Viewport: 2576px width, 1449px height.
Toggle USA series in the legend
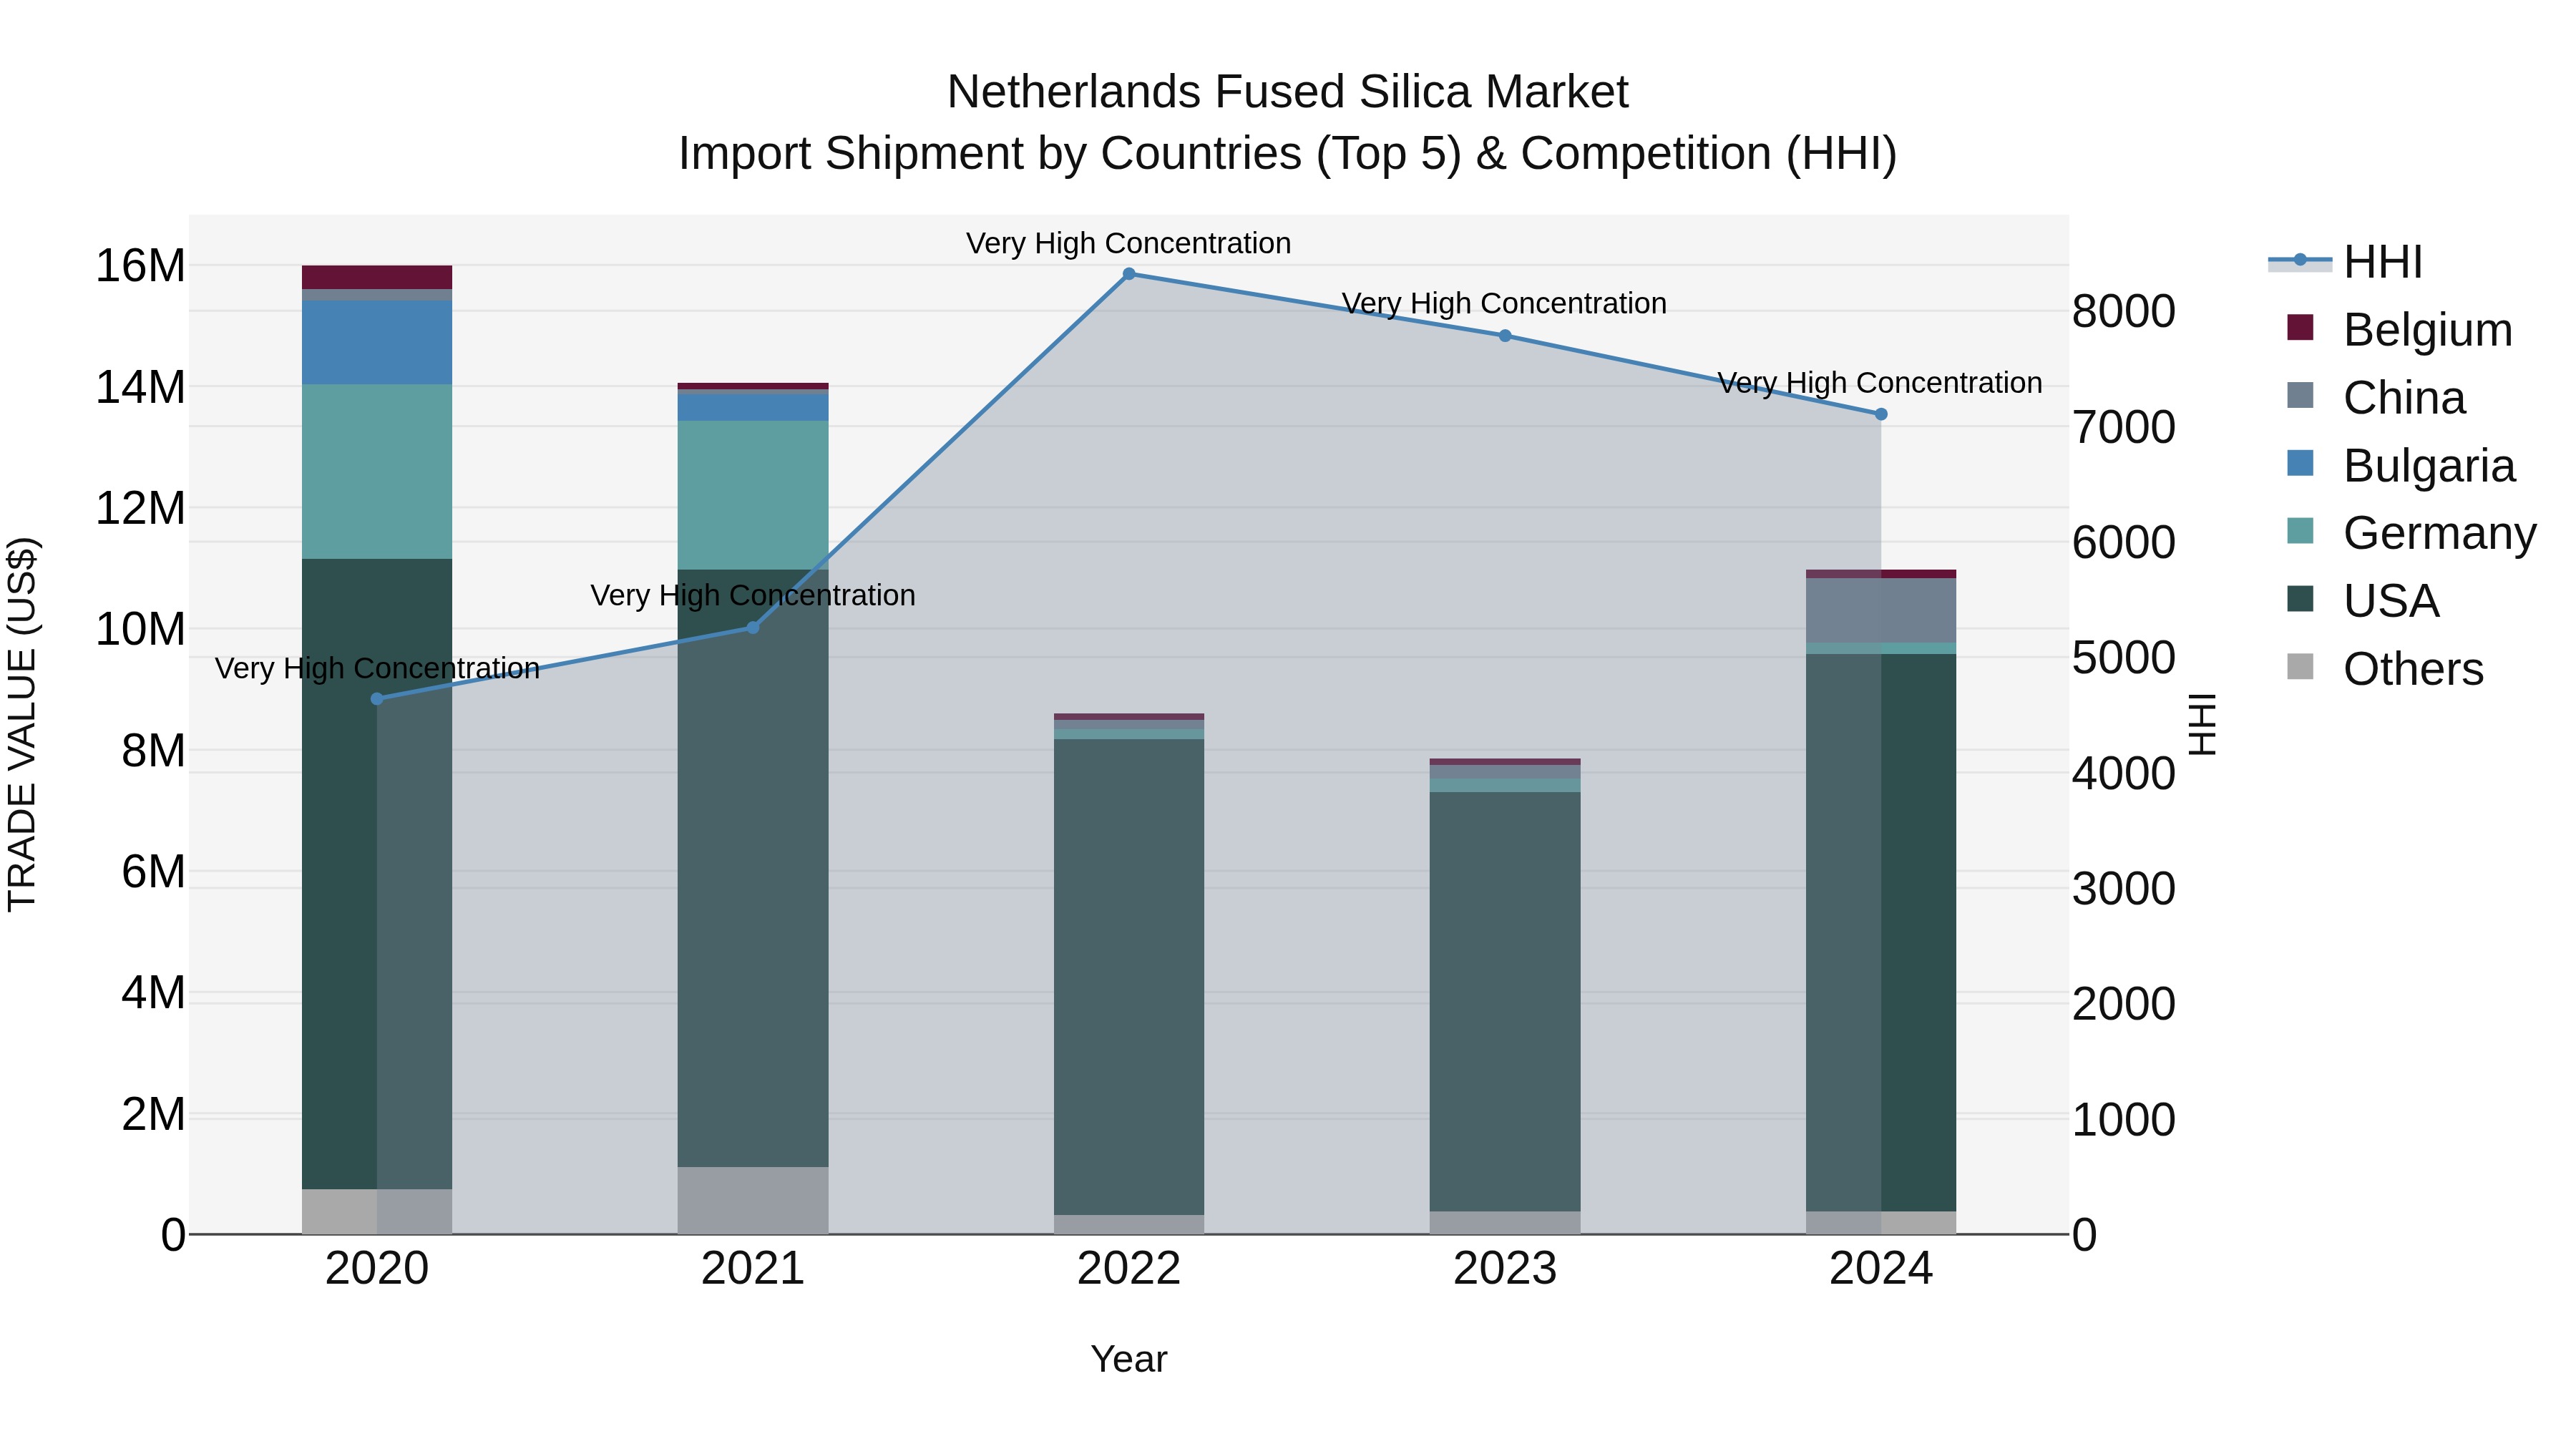point(2363,601)
